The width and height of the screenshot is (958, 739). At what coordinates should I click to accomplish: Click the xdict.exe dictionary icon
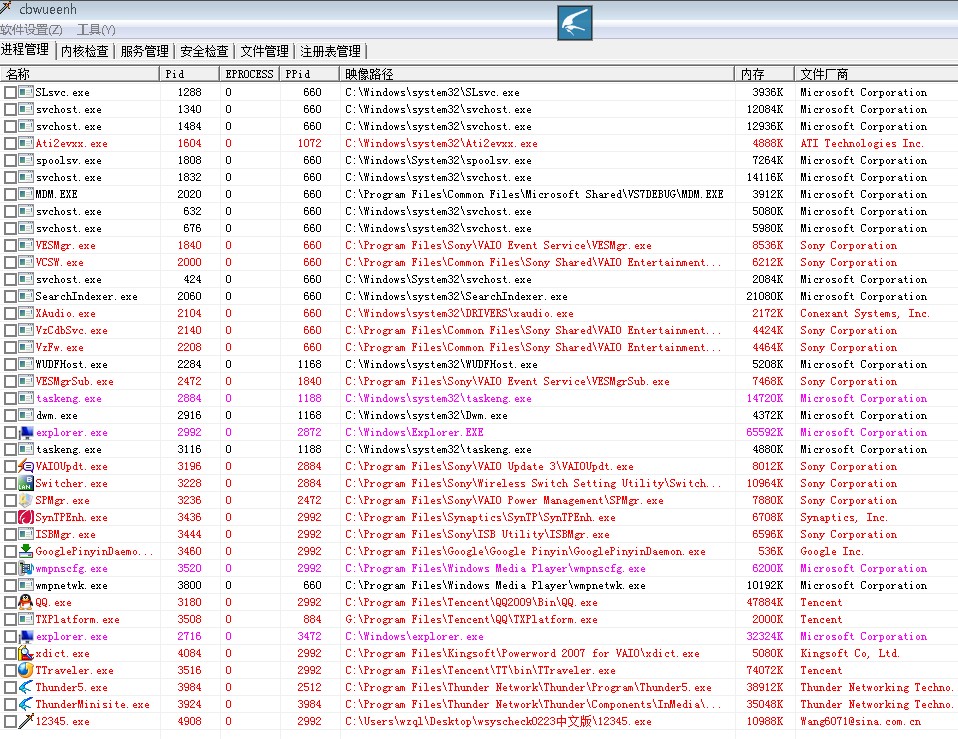coord(26,653)
